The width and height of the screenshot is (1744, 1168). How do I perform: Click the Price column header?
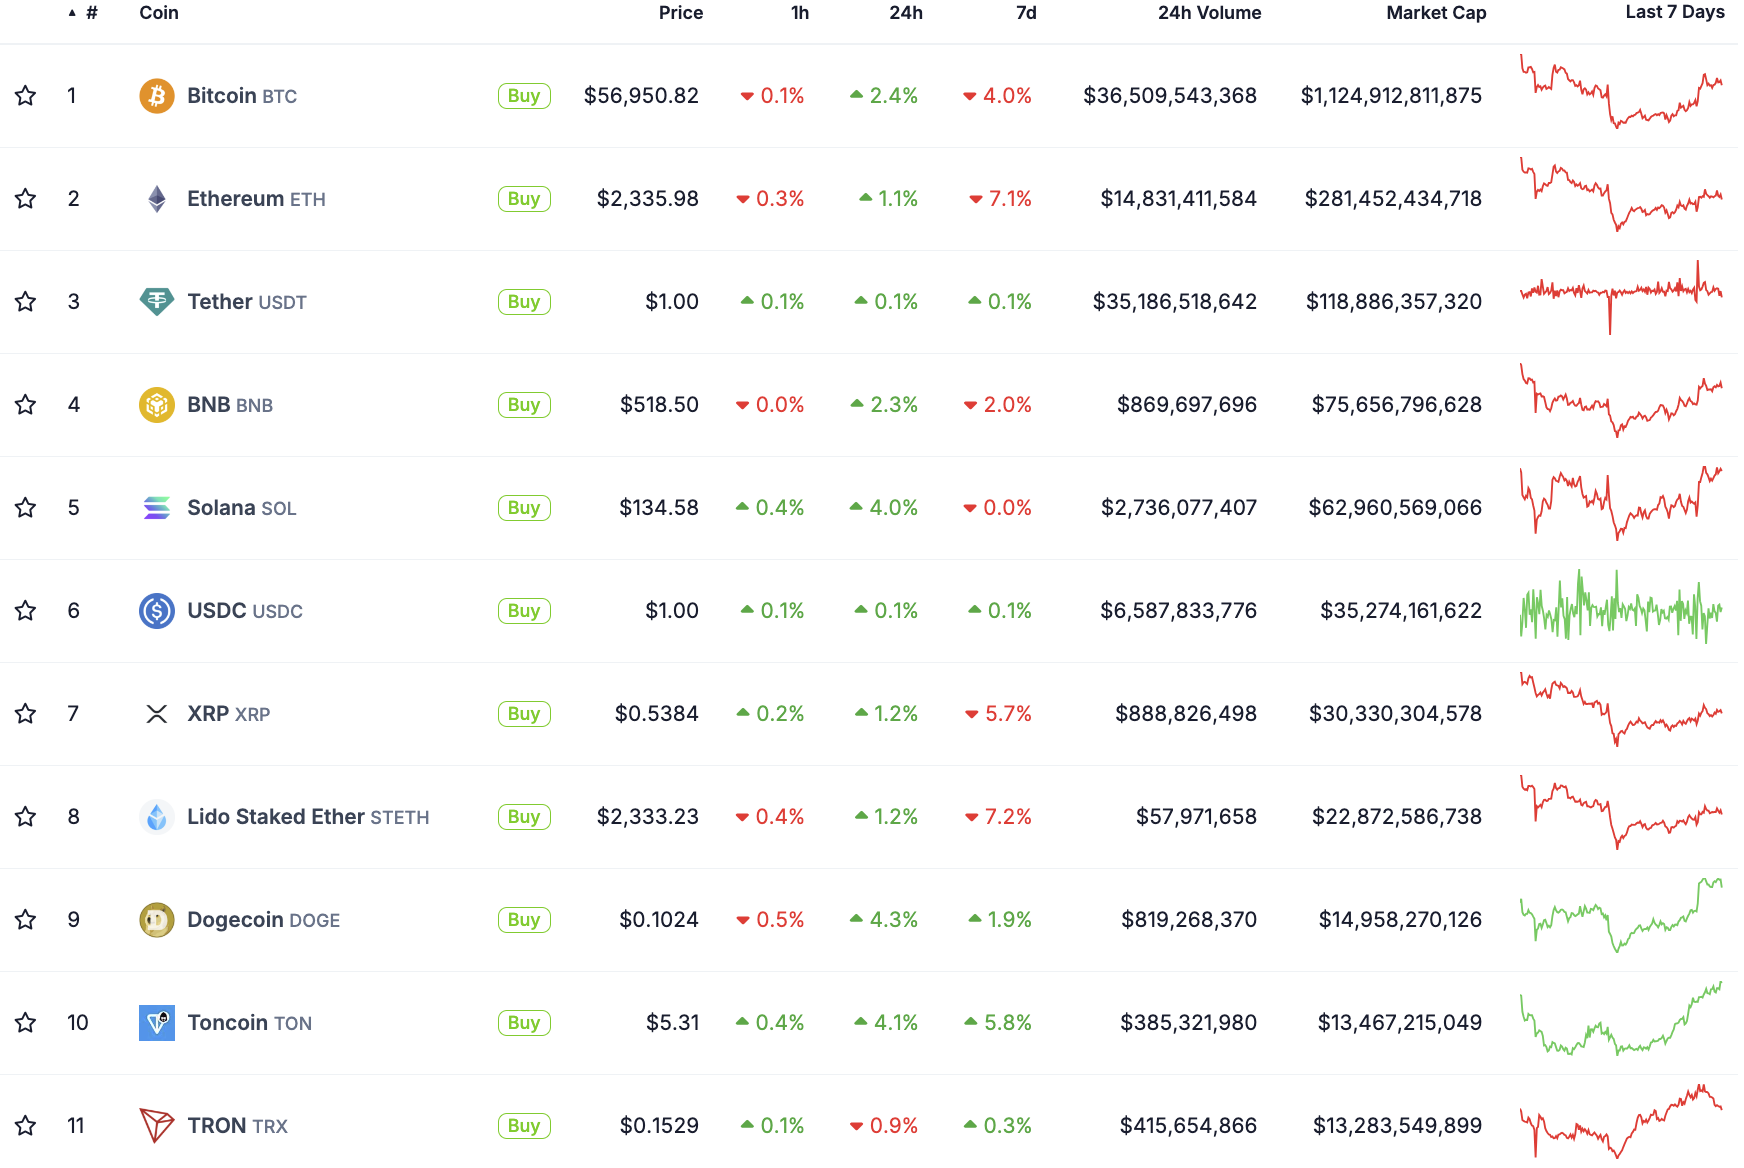coord(680,13)
